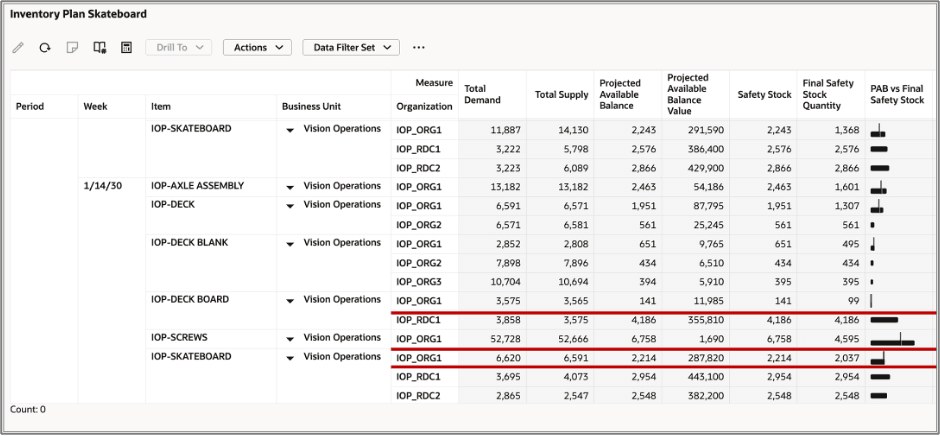Open the calculator icon in toolbar
940x436 pixels.
point(126,47)
